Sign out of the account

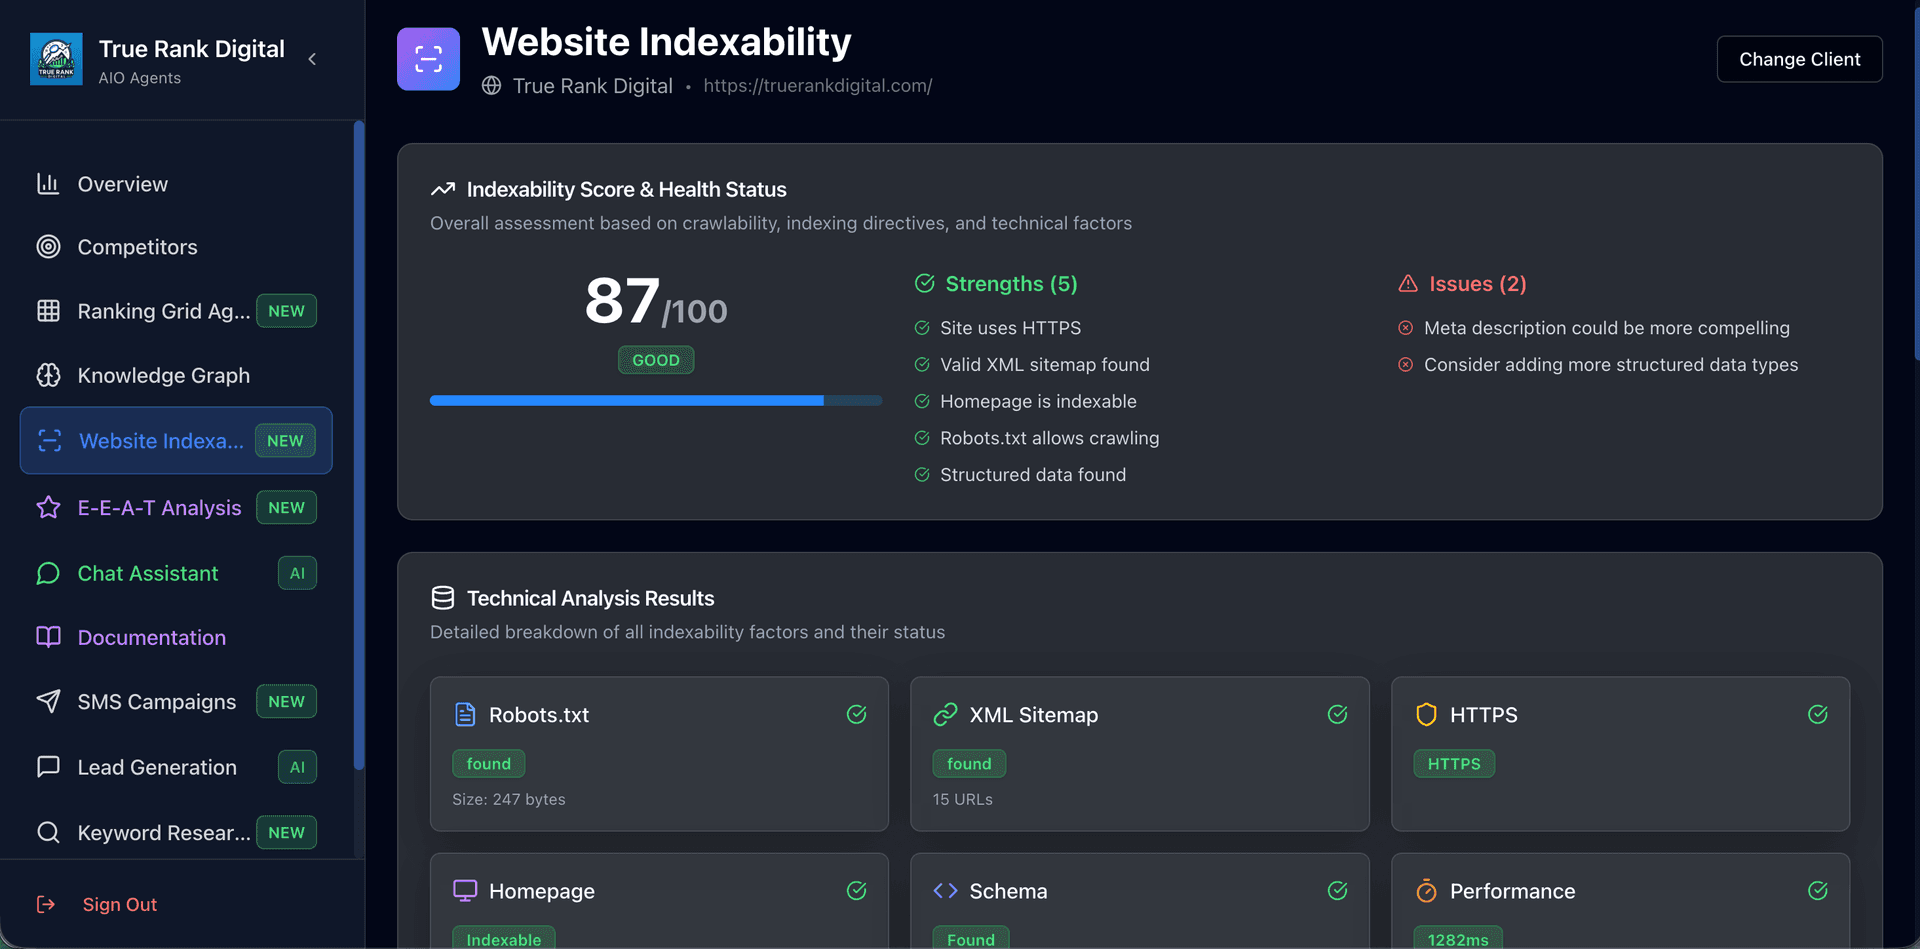(119, 904)
